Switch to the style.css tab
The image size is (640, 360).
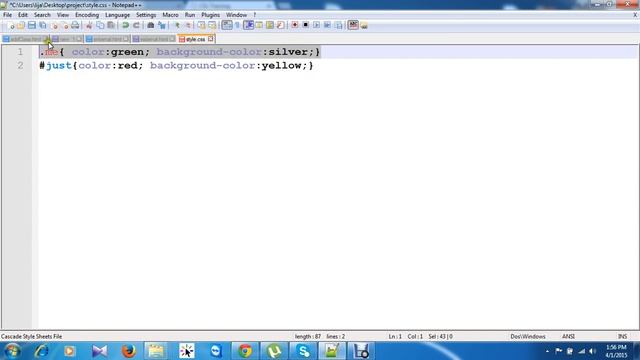(195, 39)
